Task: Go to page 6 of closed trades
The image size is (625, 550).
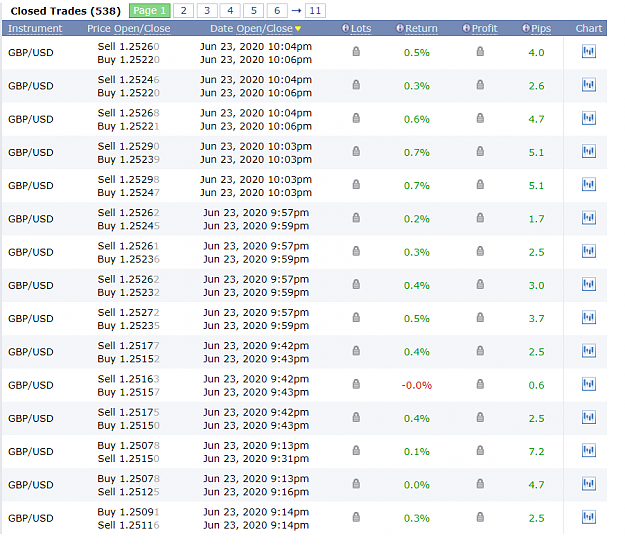Action: pos(277,11)
